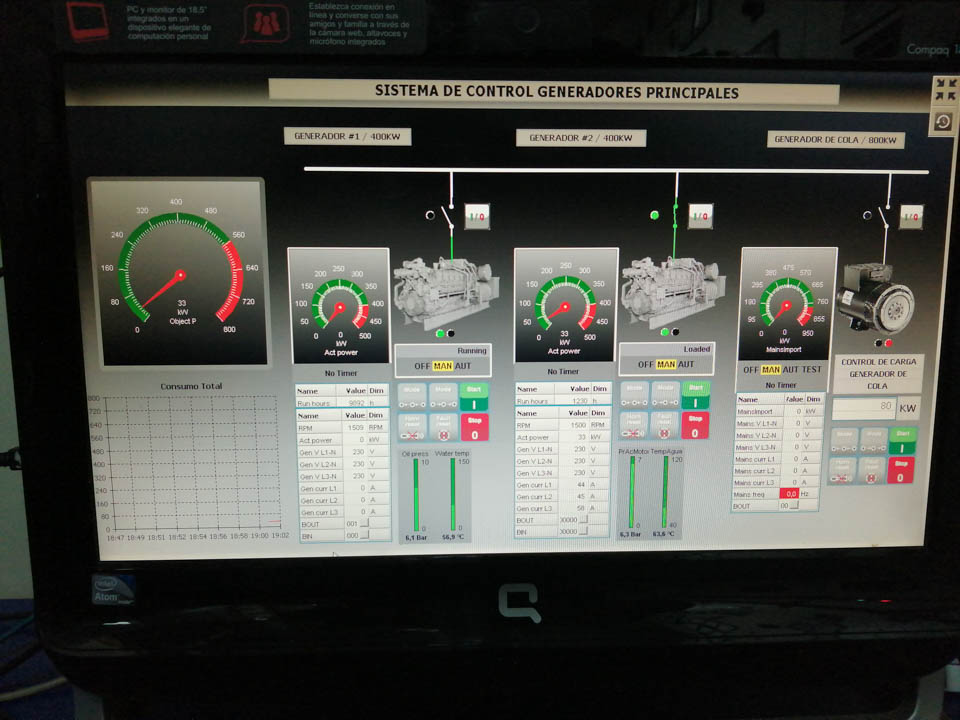Screen dimensions: 960x720
Task: Click Fault reset icon for Generador de Cola
Action: coord(873,469)
